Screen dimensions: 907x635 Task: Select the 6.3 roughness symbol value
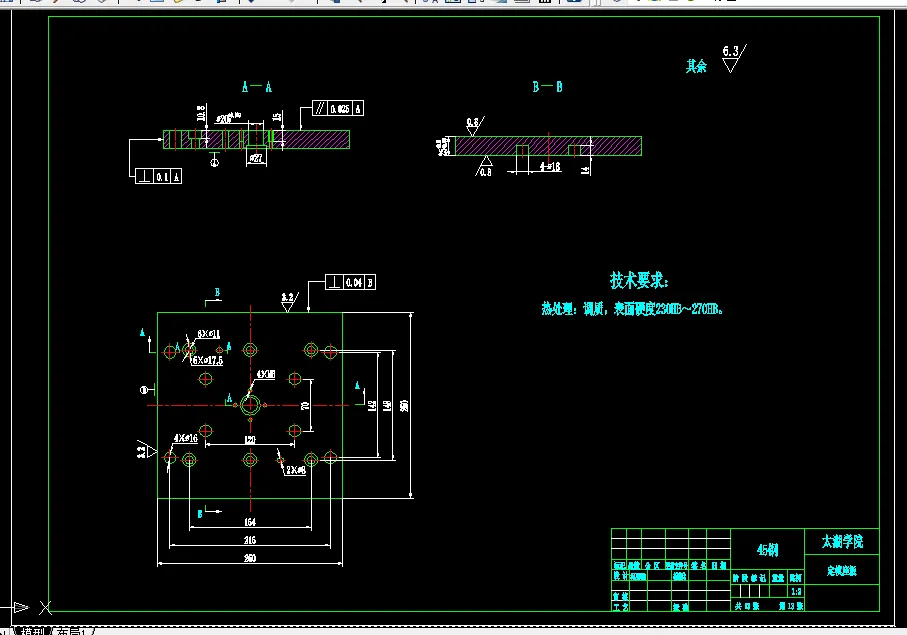[x=731, y=51]
